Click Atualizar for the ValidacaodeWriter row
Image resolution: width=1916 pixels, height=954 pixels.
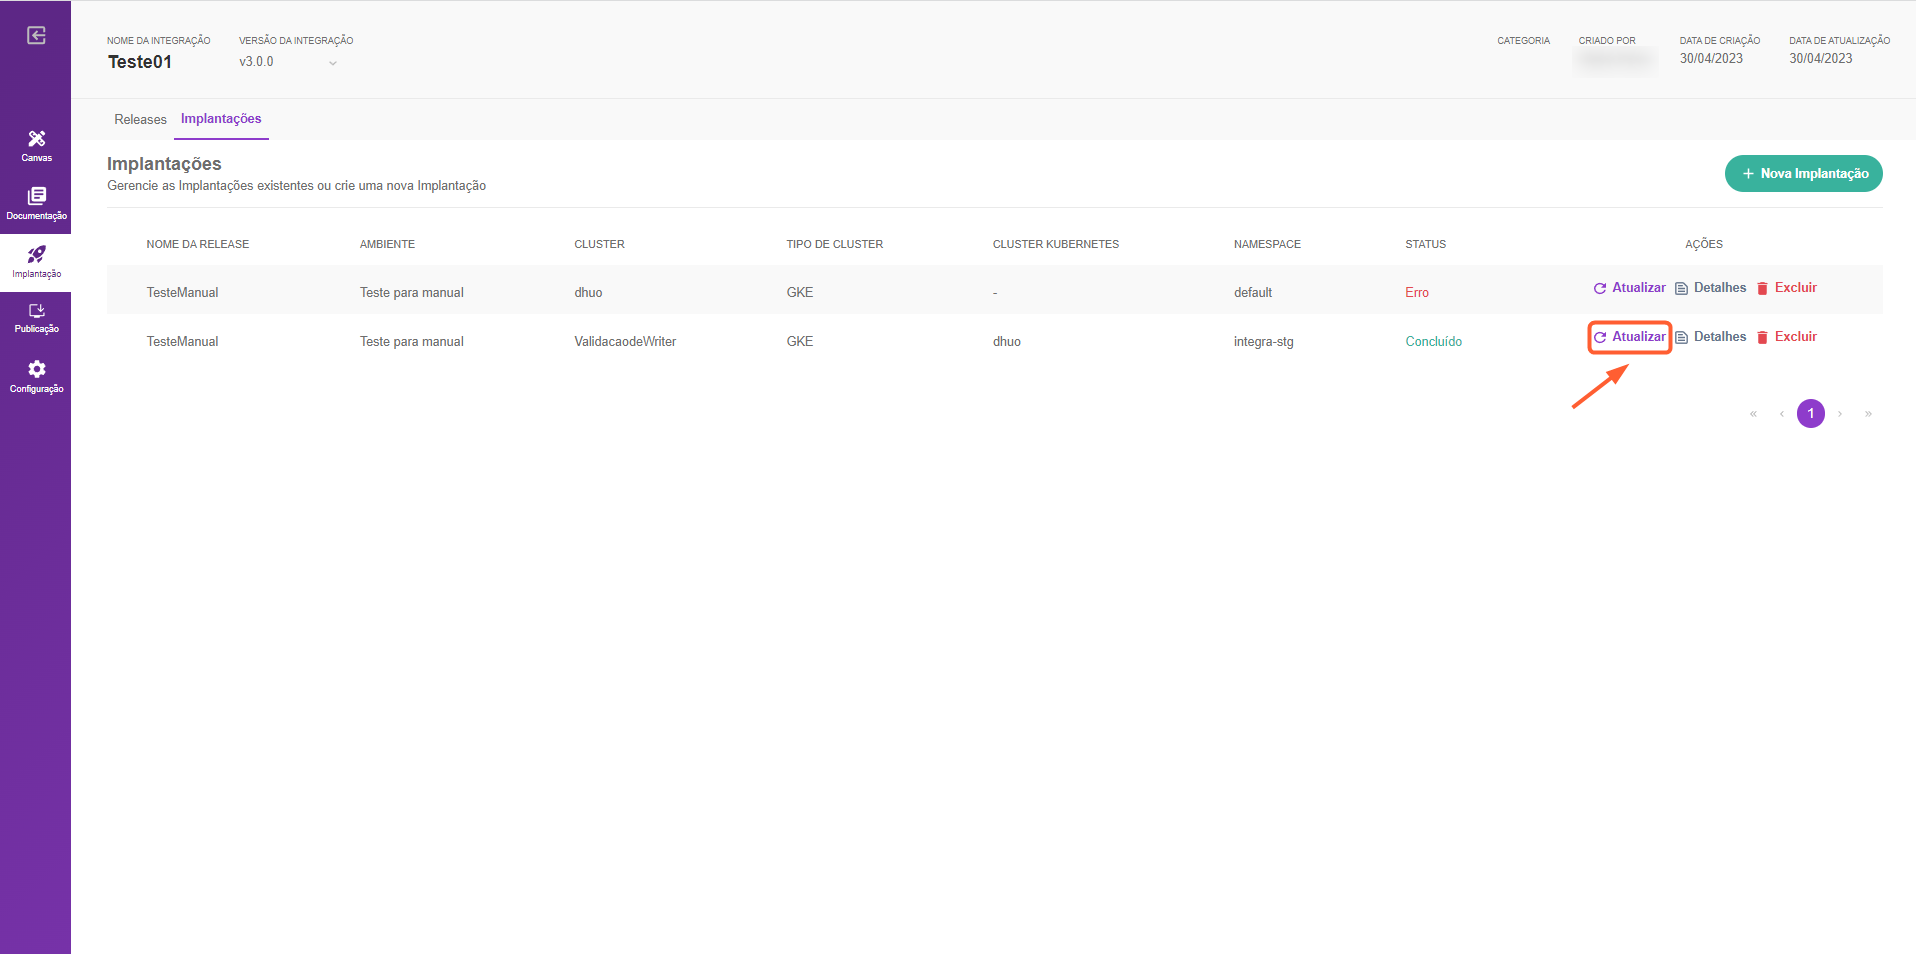click(x=1629, y=337)
